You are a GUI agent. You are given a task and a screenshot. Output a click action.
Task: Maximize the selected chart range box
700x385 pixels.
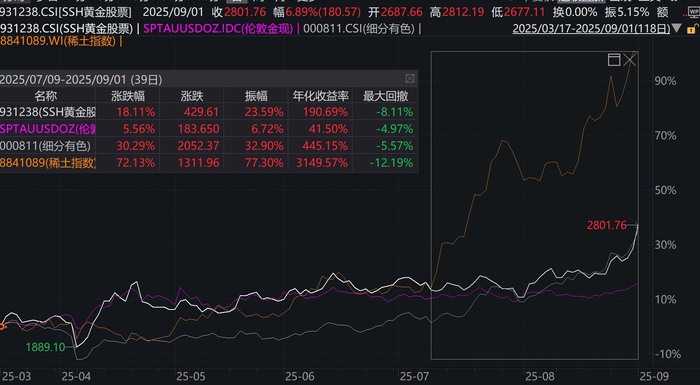[x=614, y=59]
